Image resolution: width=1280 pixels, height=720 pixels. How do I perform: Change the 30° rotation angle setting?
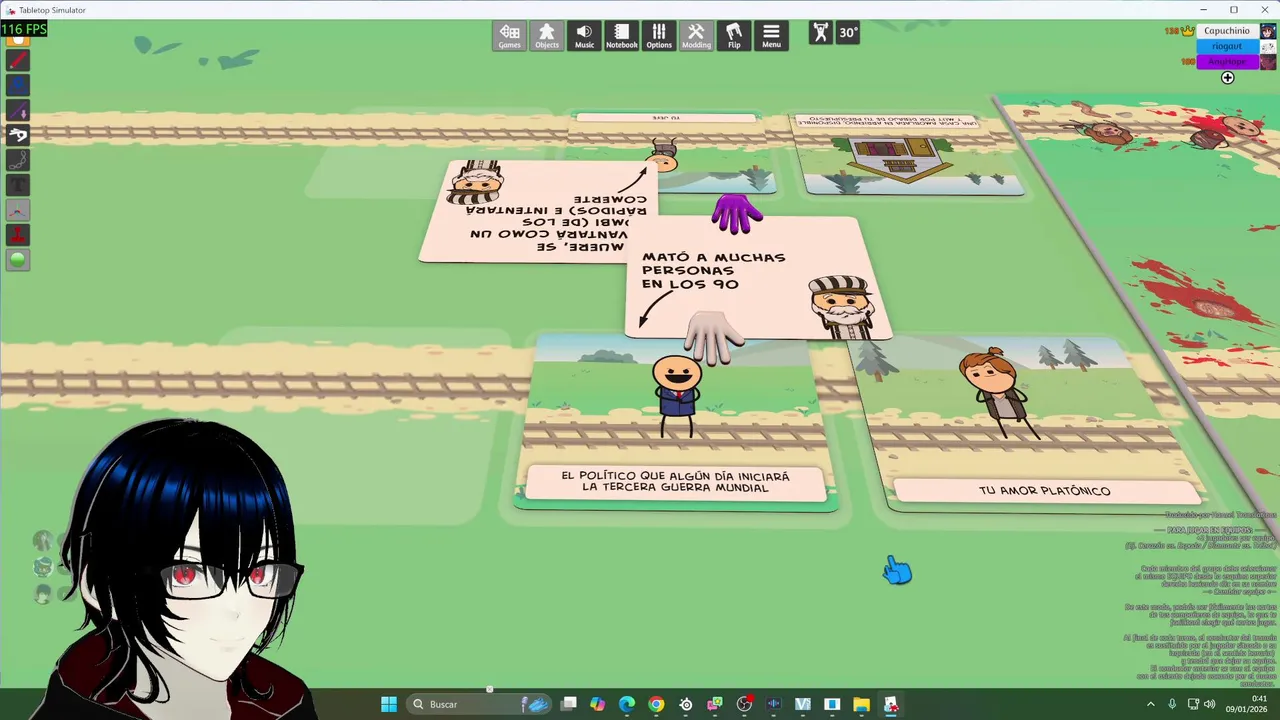coord(848,32)
